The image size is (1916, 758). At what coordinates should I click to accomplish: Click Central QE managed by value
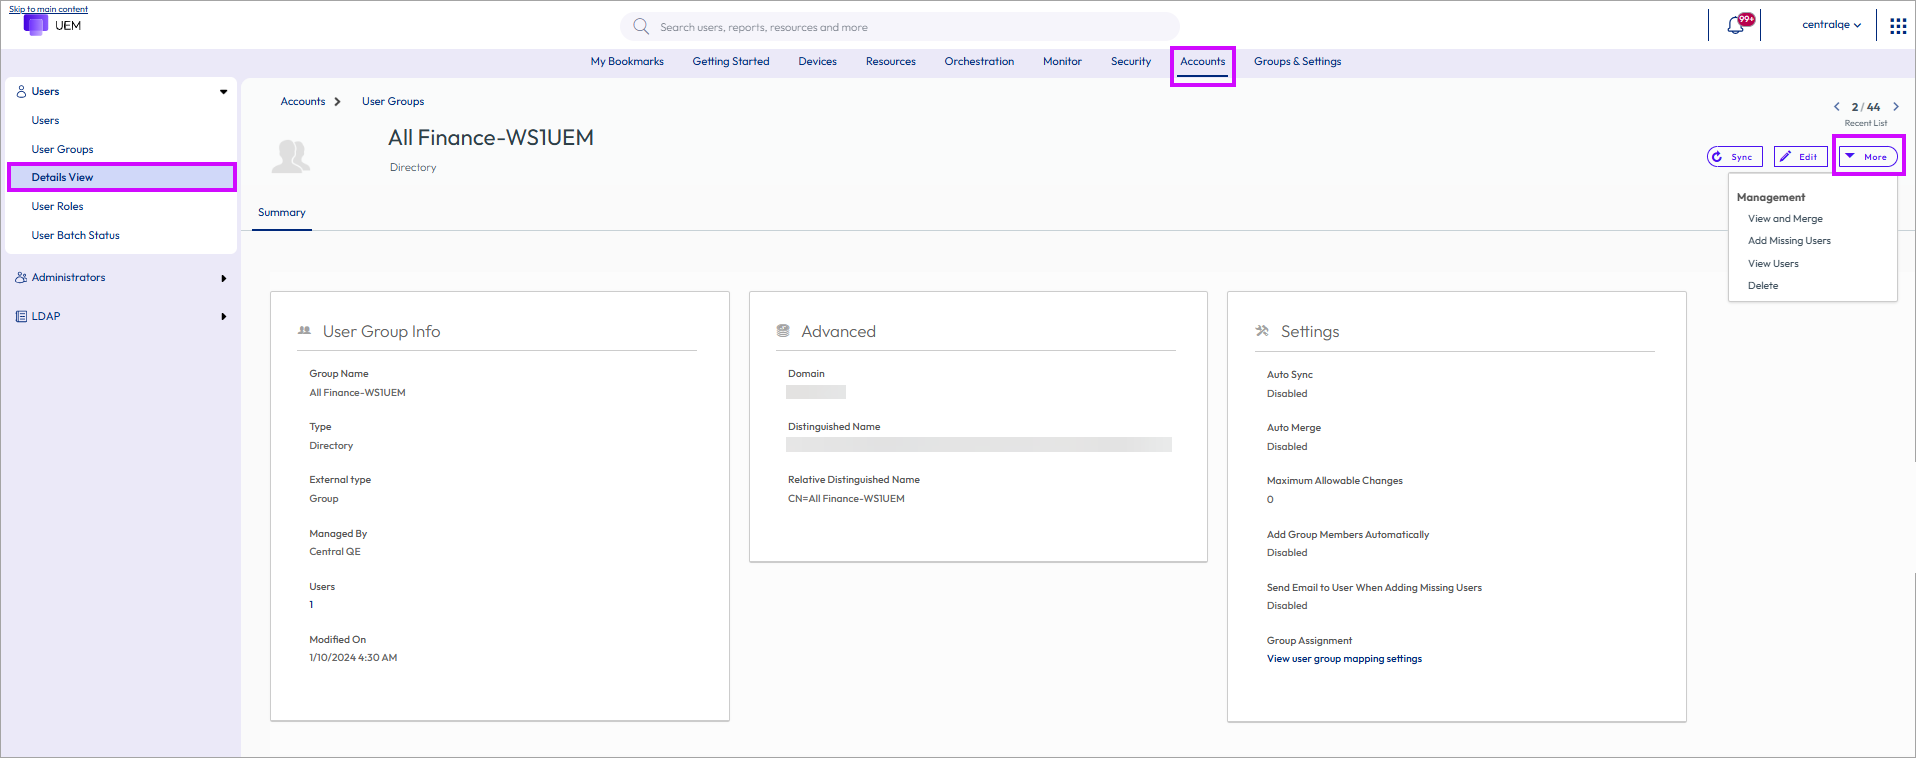click(x=335, y=552)
